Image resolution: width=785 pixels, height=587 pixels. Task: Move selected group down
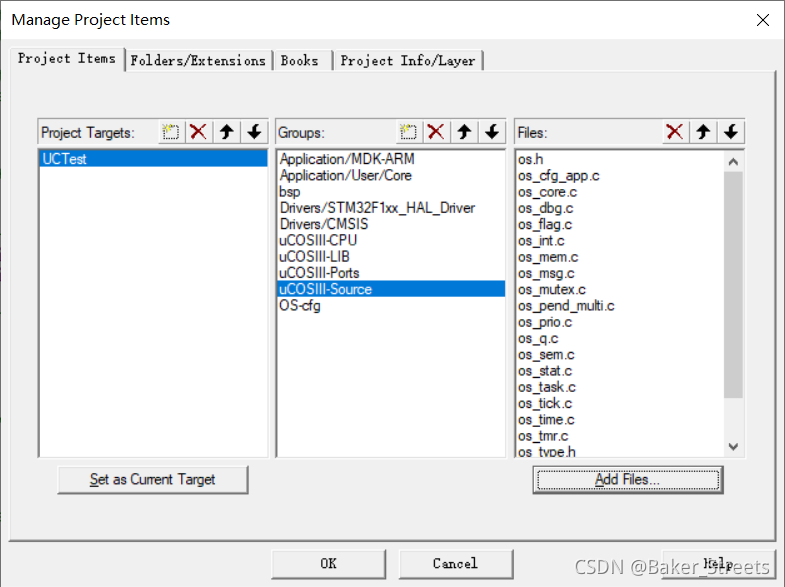pos(492,132)
